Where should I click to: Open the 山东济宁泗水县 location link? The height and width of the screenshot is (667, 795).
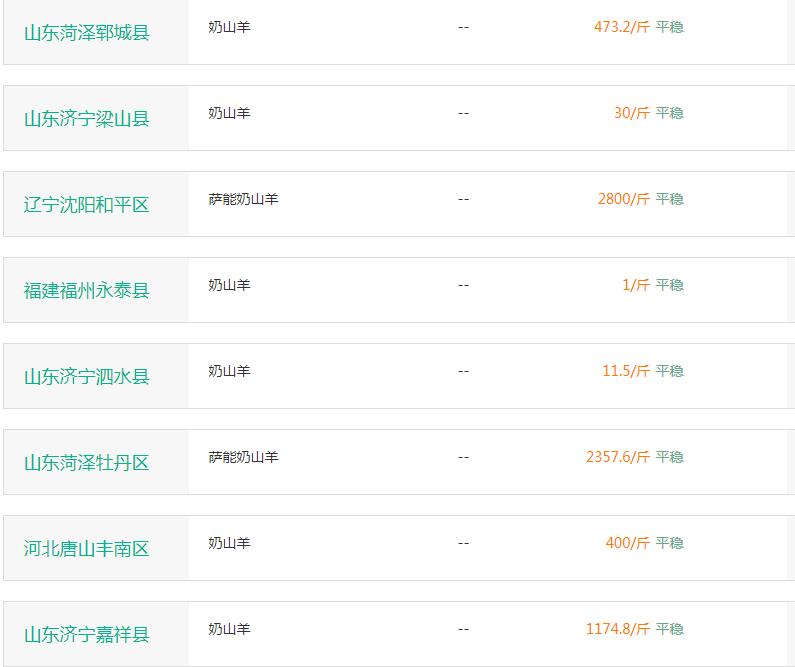click(x=87, y=377)
